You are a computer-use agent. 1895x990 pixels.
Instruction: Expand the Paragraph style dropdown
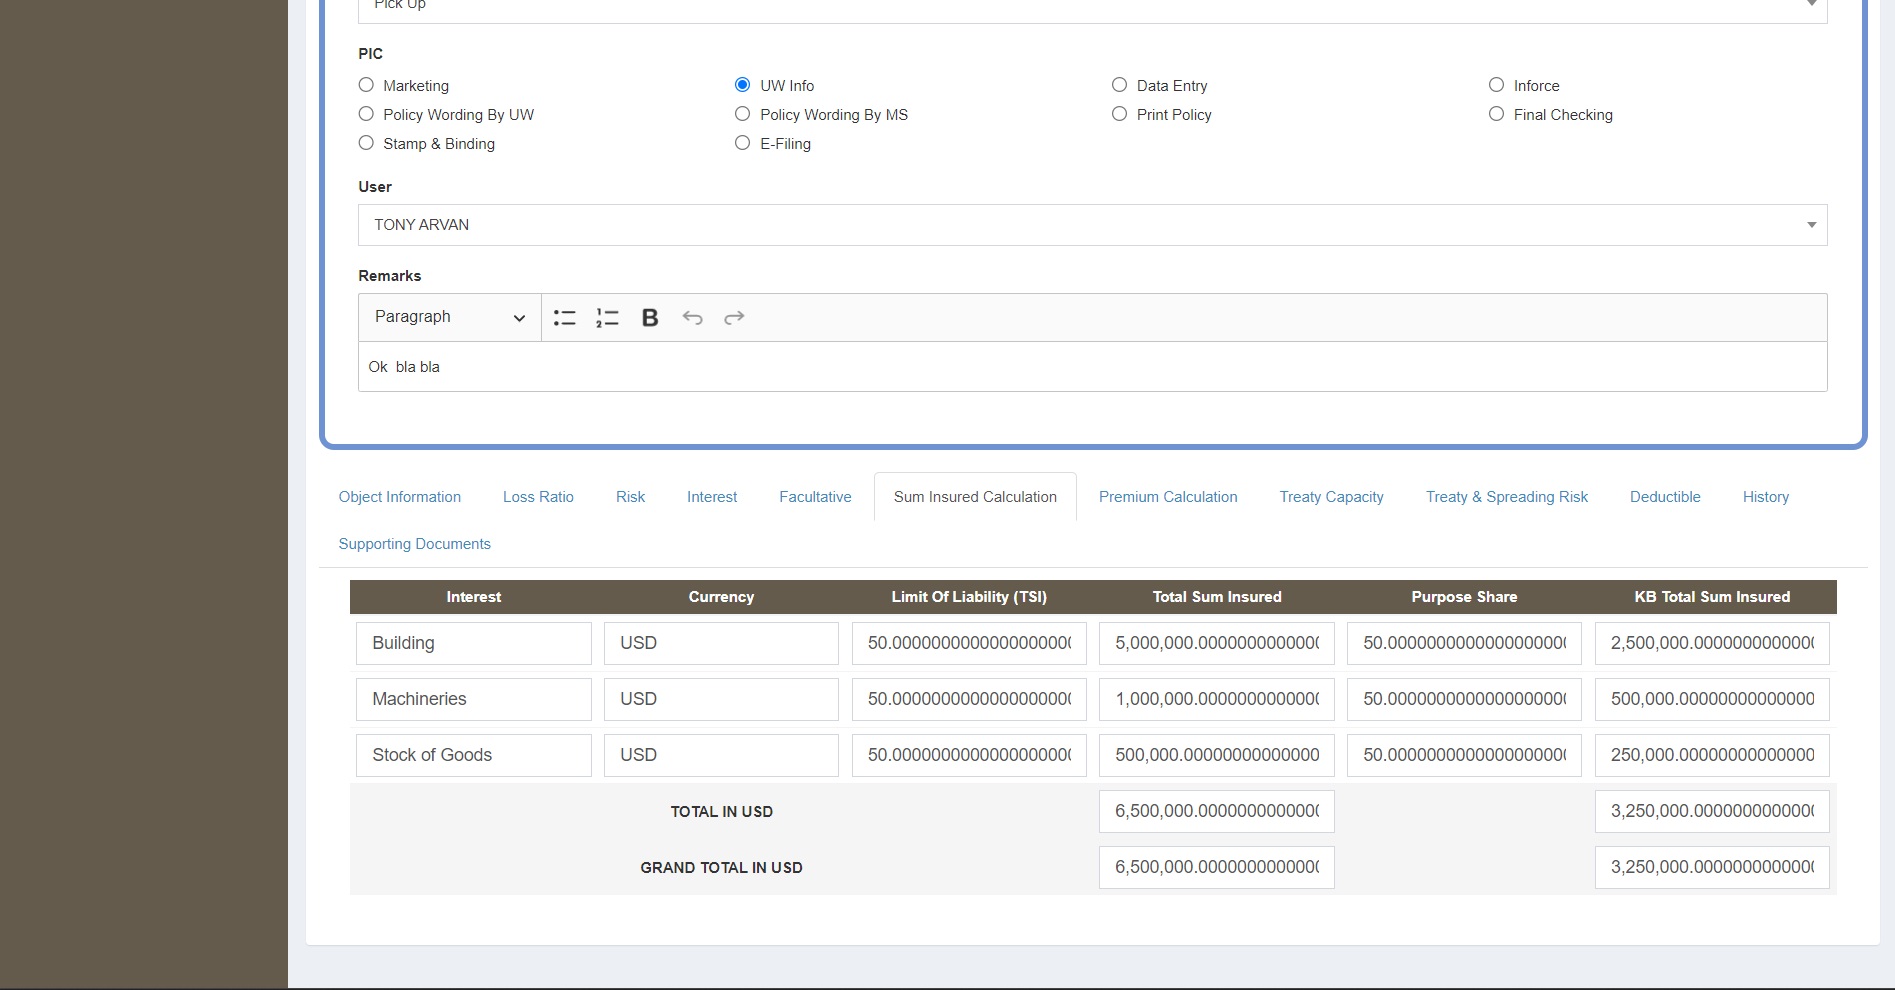449,317
